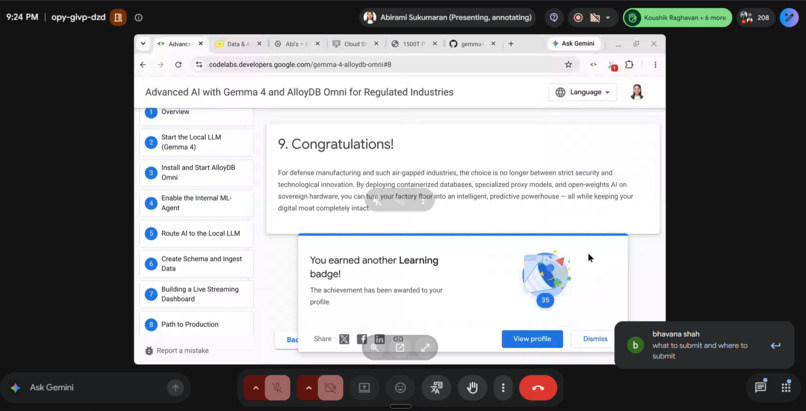Screen dimensions: 806x411
Task: Open participants list showing 208
Action: 755,17
